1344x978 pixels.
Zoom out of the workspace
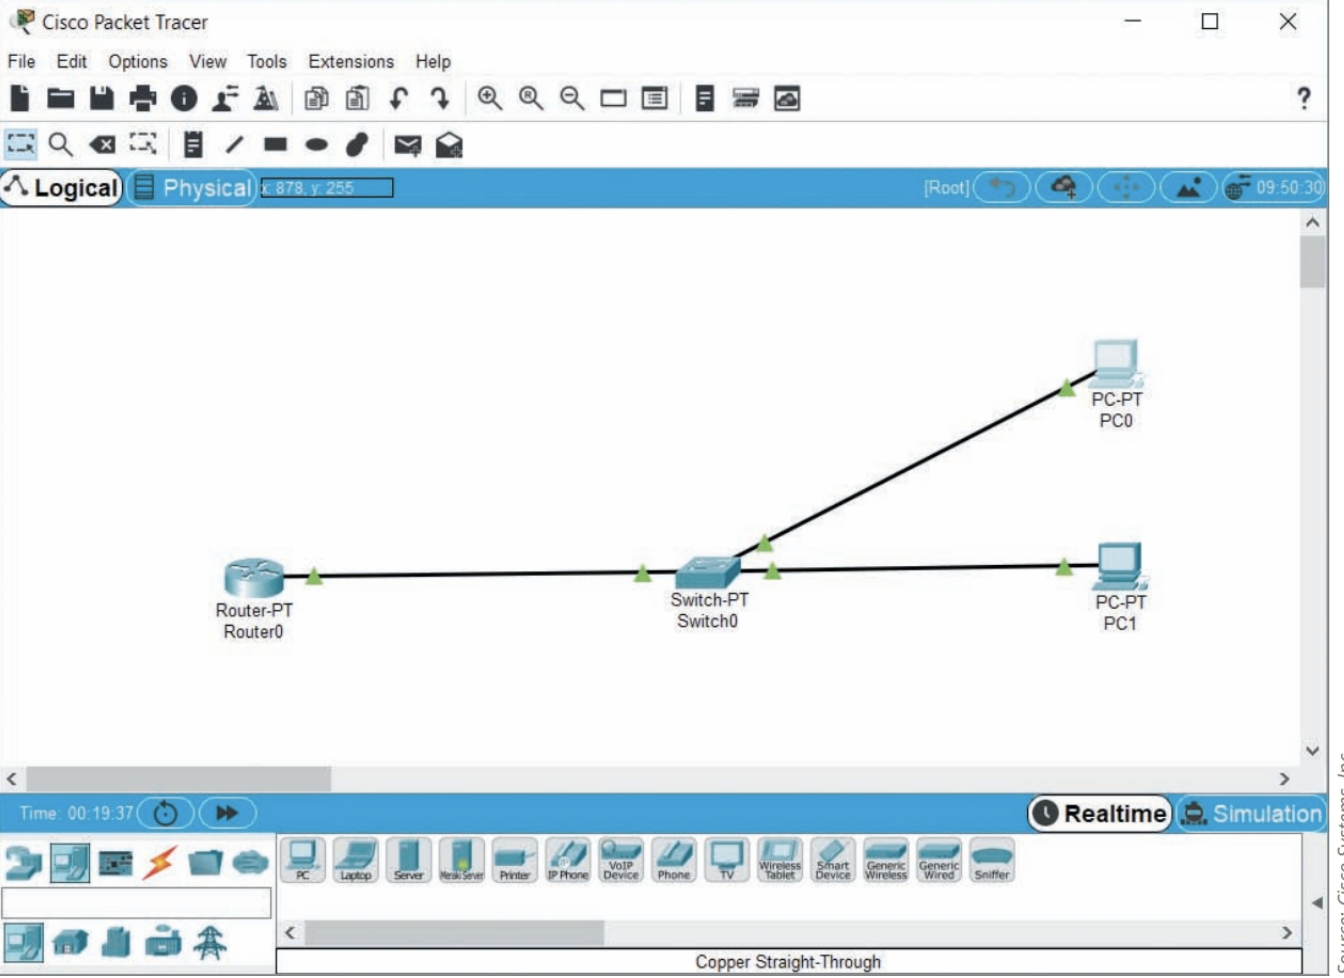[572, 98]
